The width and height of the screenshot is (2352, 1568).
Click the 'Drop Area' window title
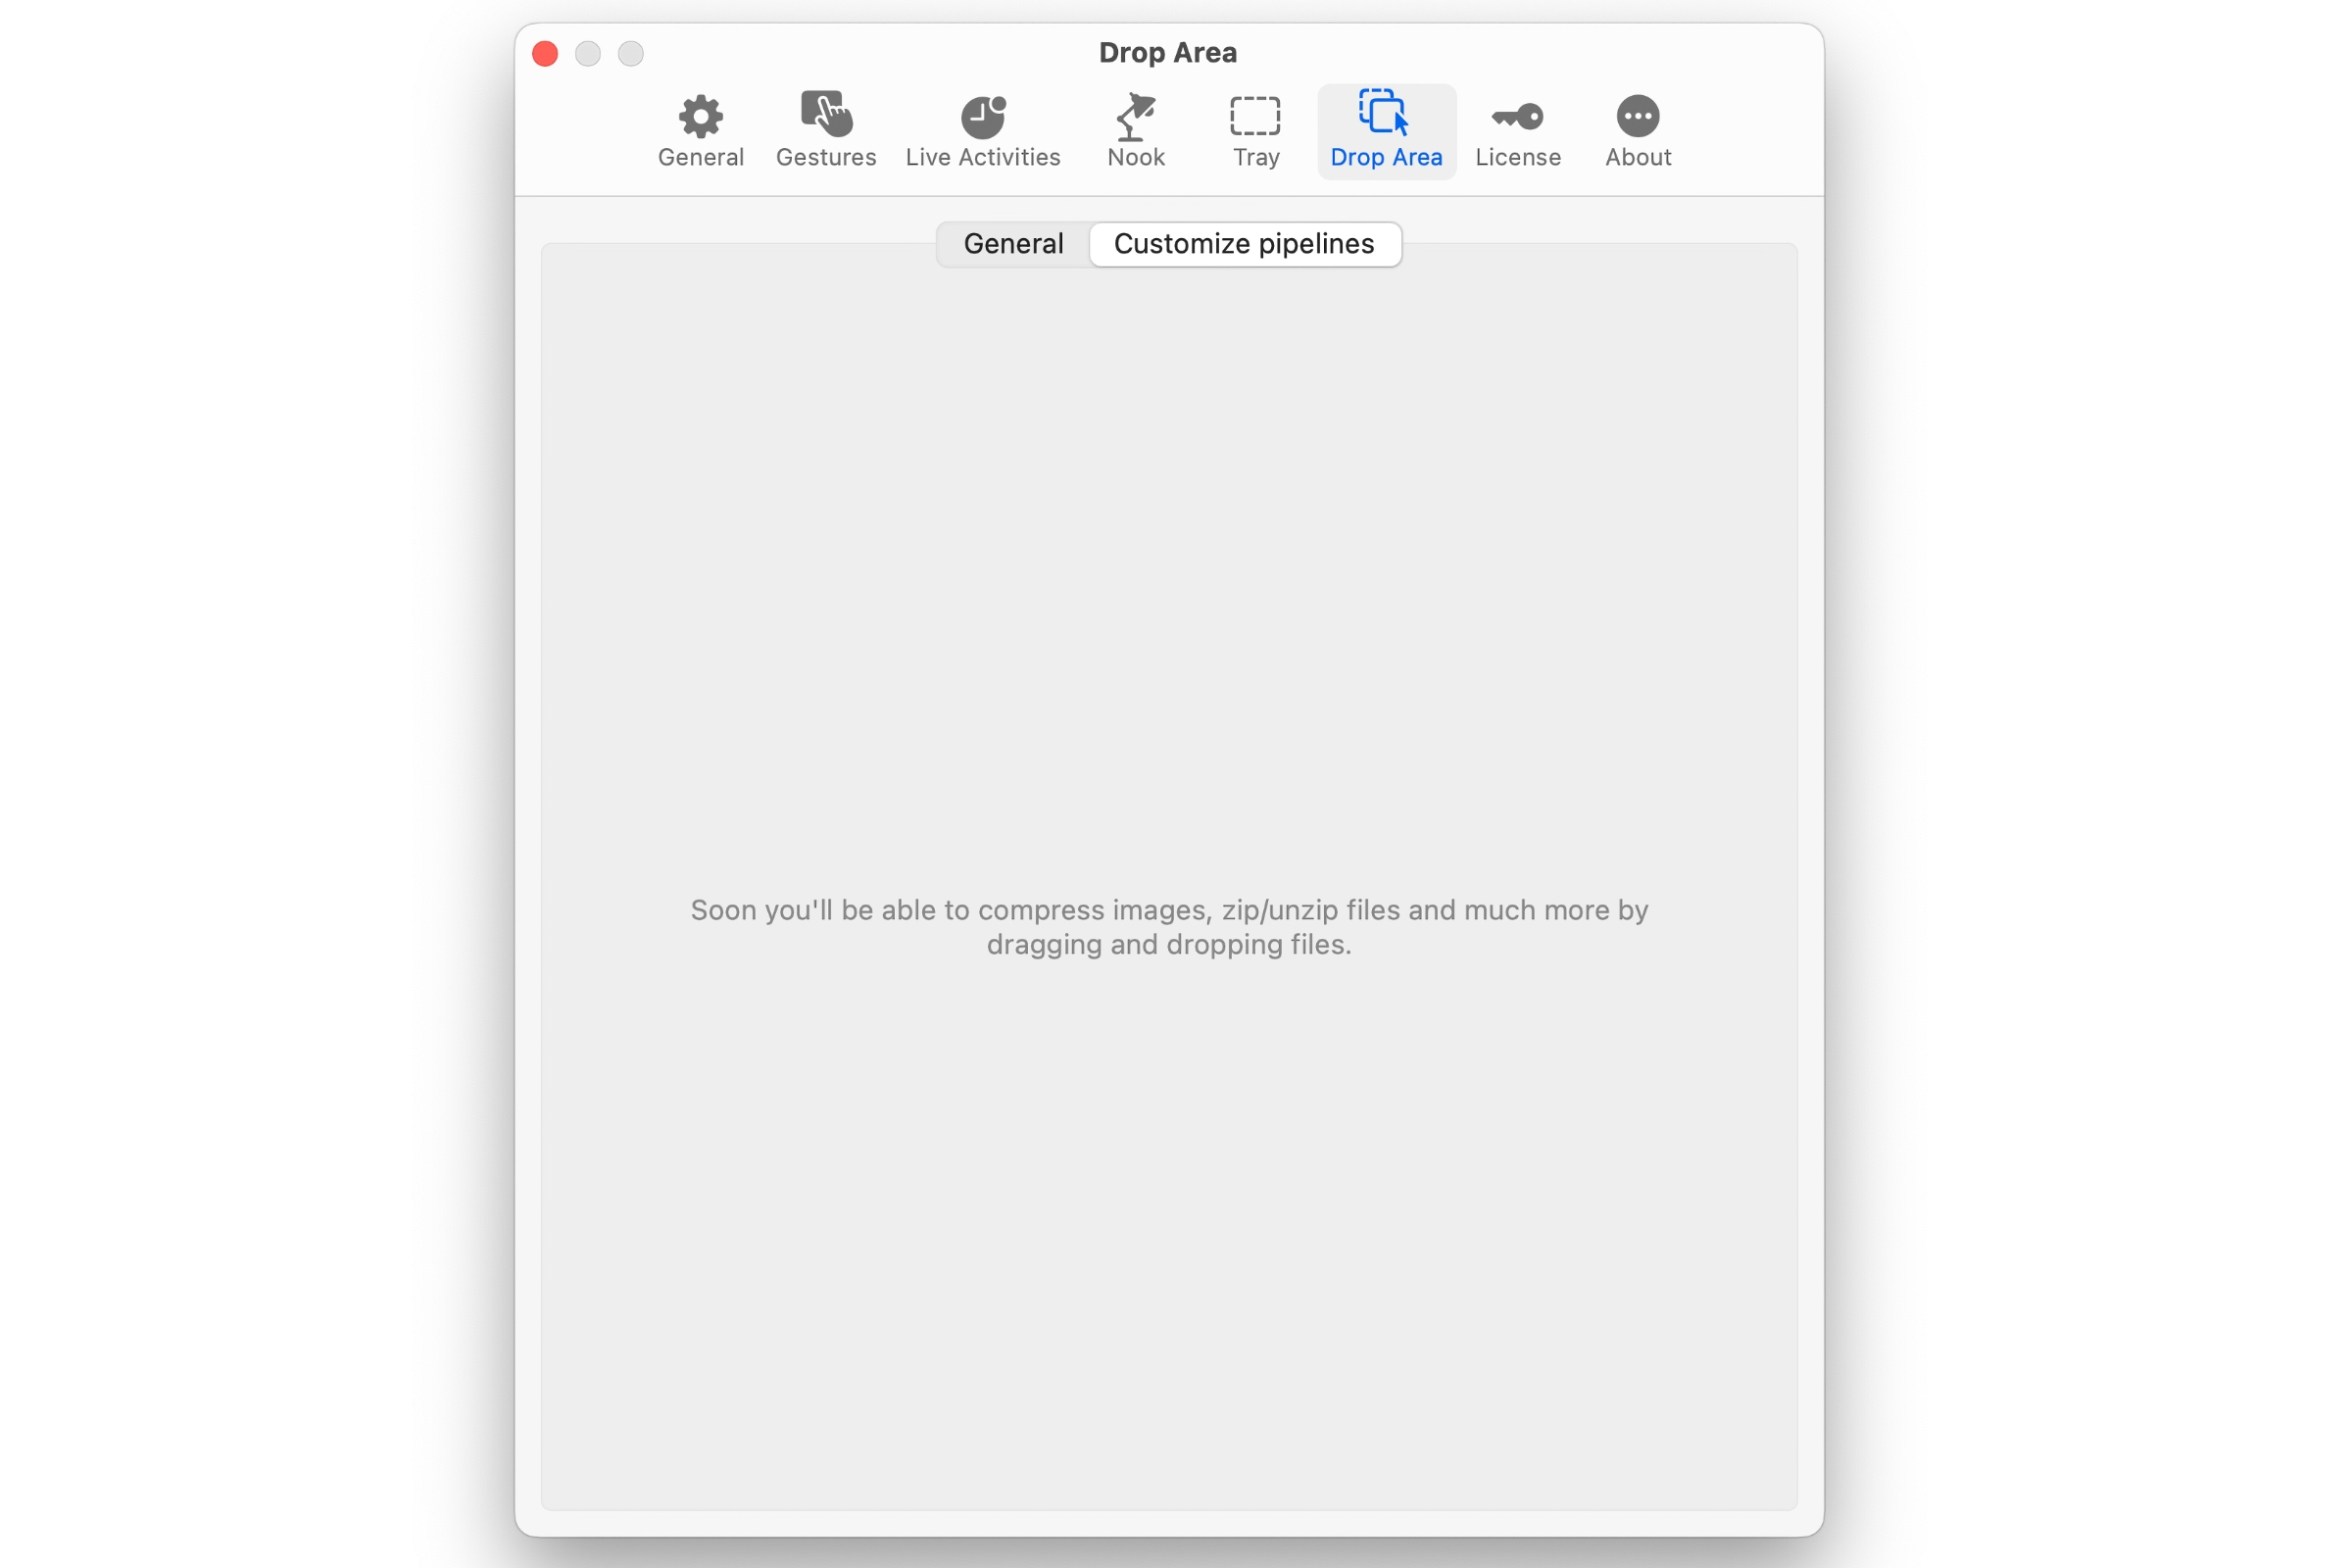pyautogui.click(x=1168, y=53)
